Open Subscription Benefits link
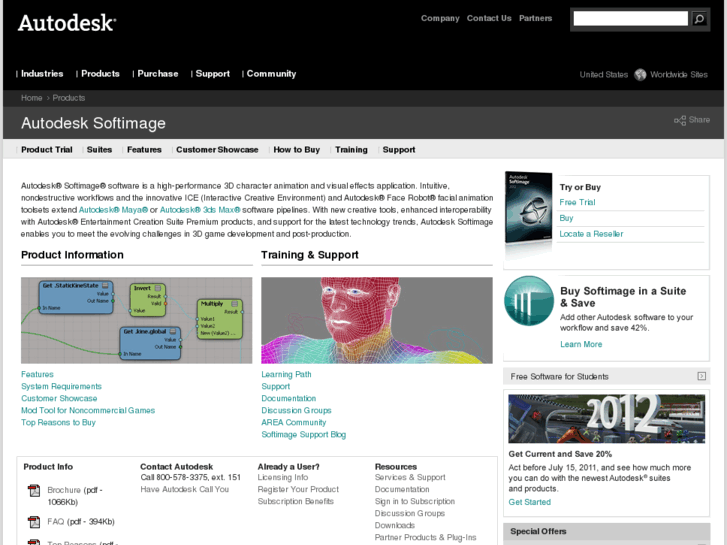This screenshot has height=545, width=727. (x=296, y=501)
